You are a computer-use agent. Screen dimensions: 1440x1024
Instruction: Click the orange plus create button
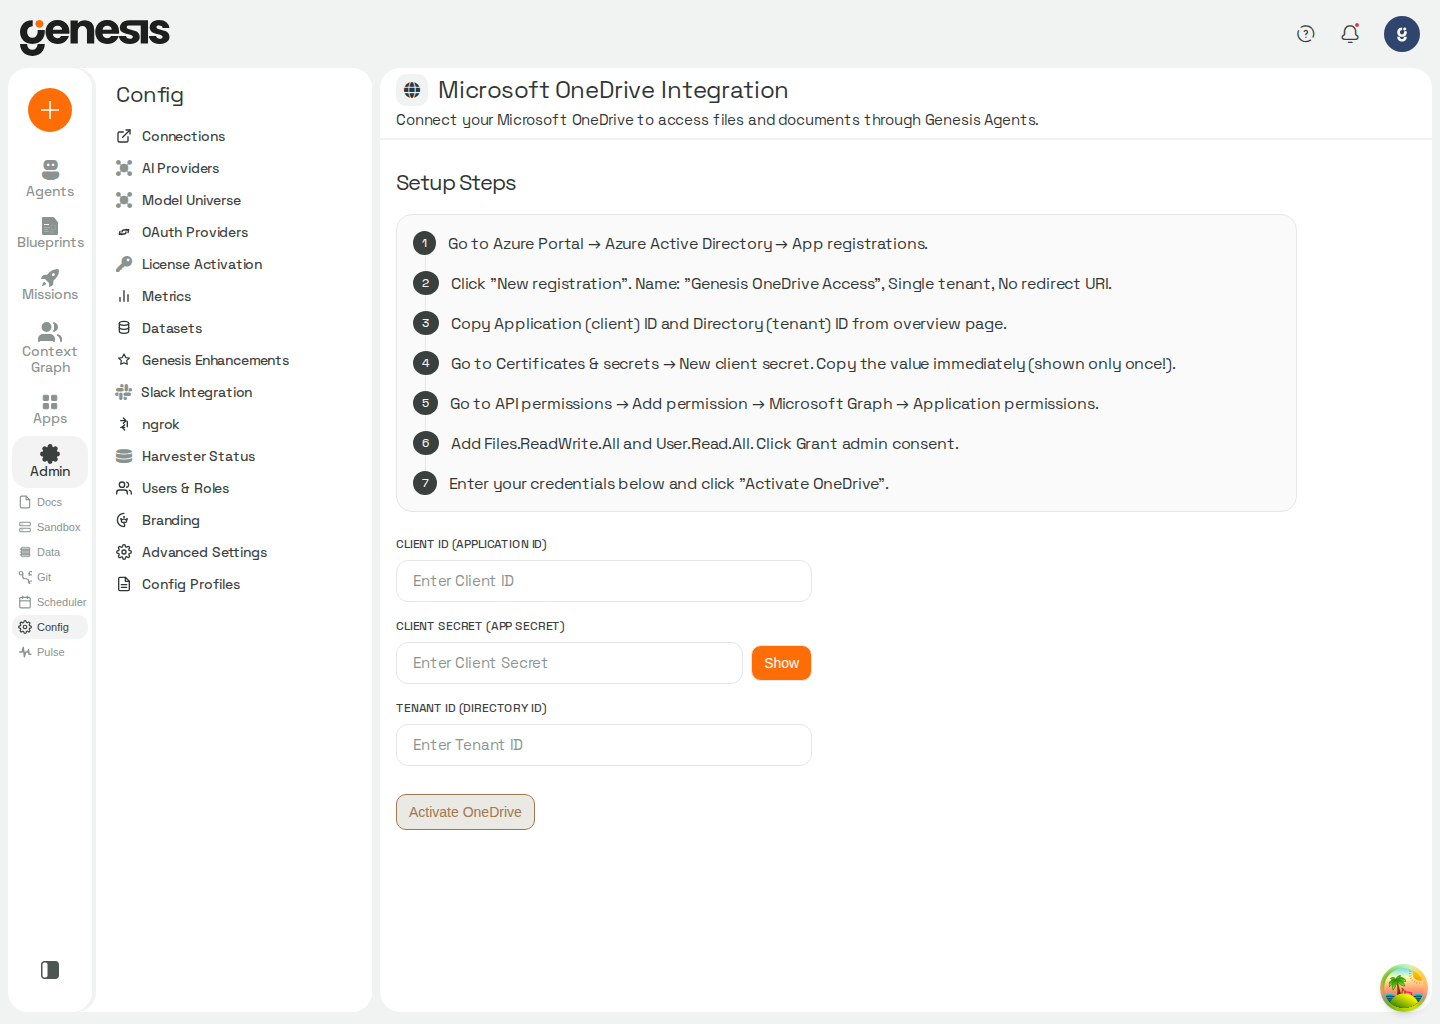[x=50, y=110]
